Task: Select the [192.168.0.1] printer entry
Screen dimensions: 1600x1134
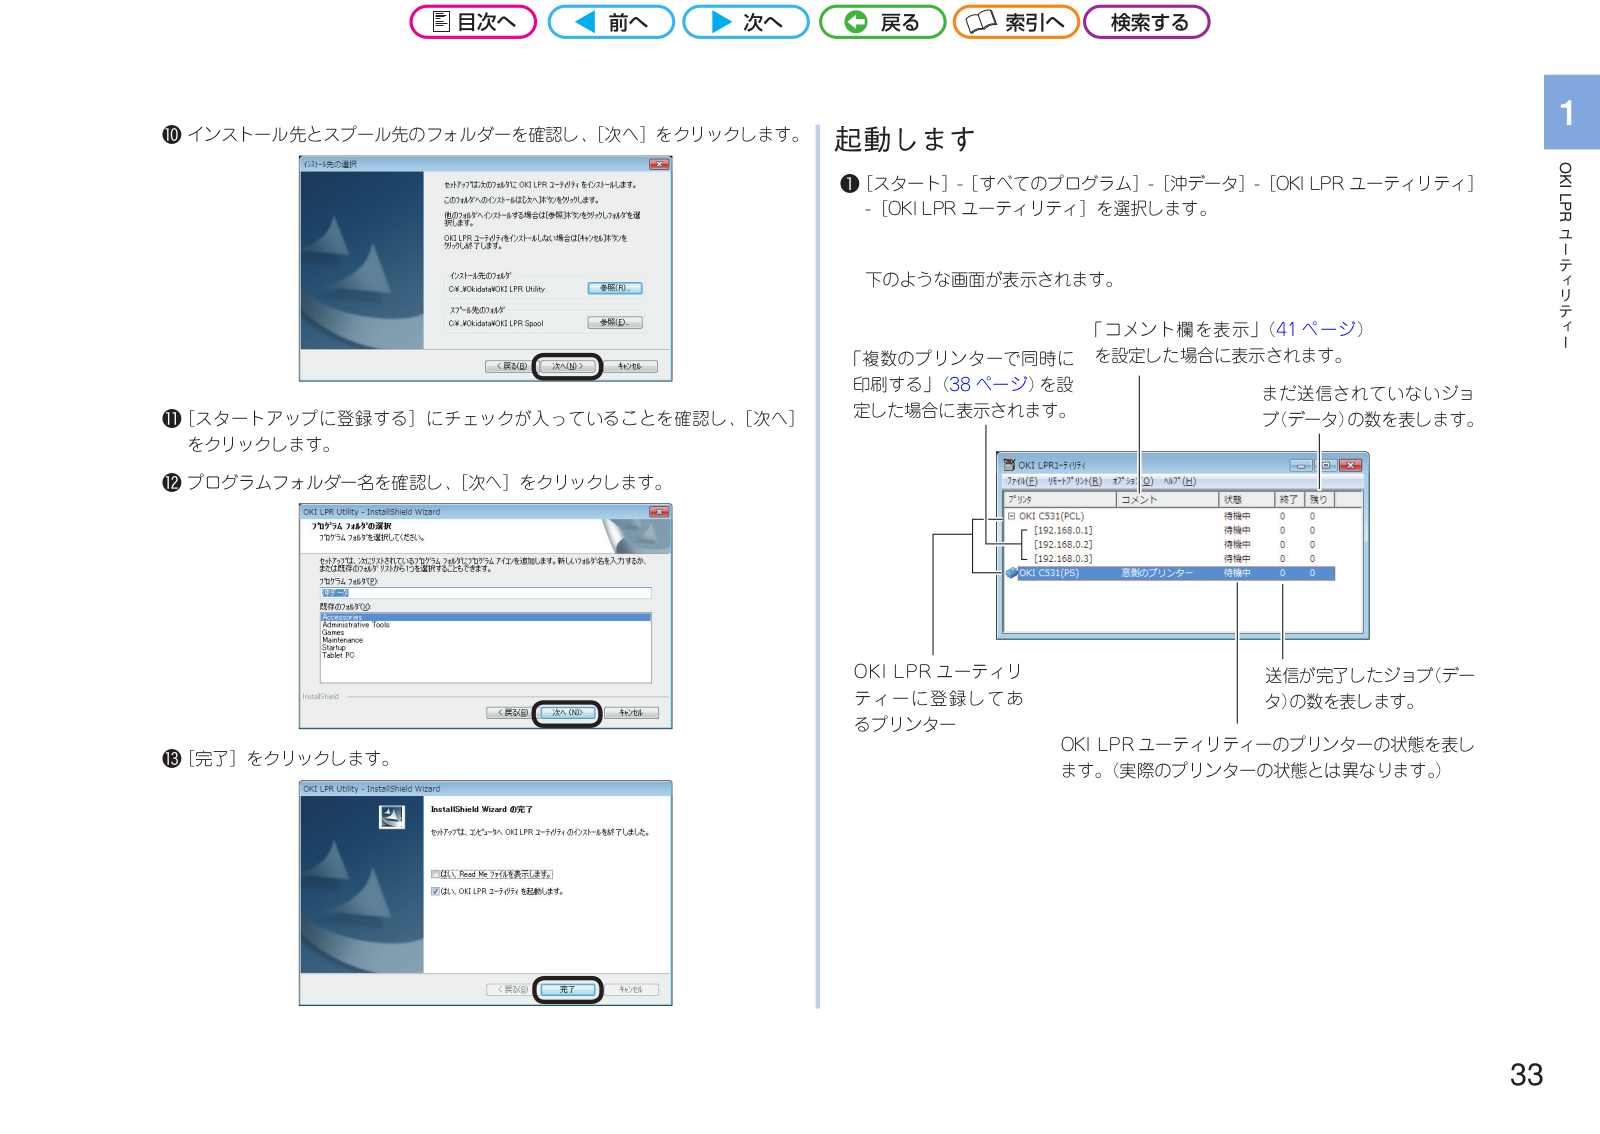Action: [x=1063, y=531]
